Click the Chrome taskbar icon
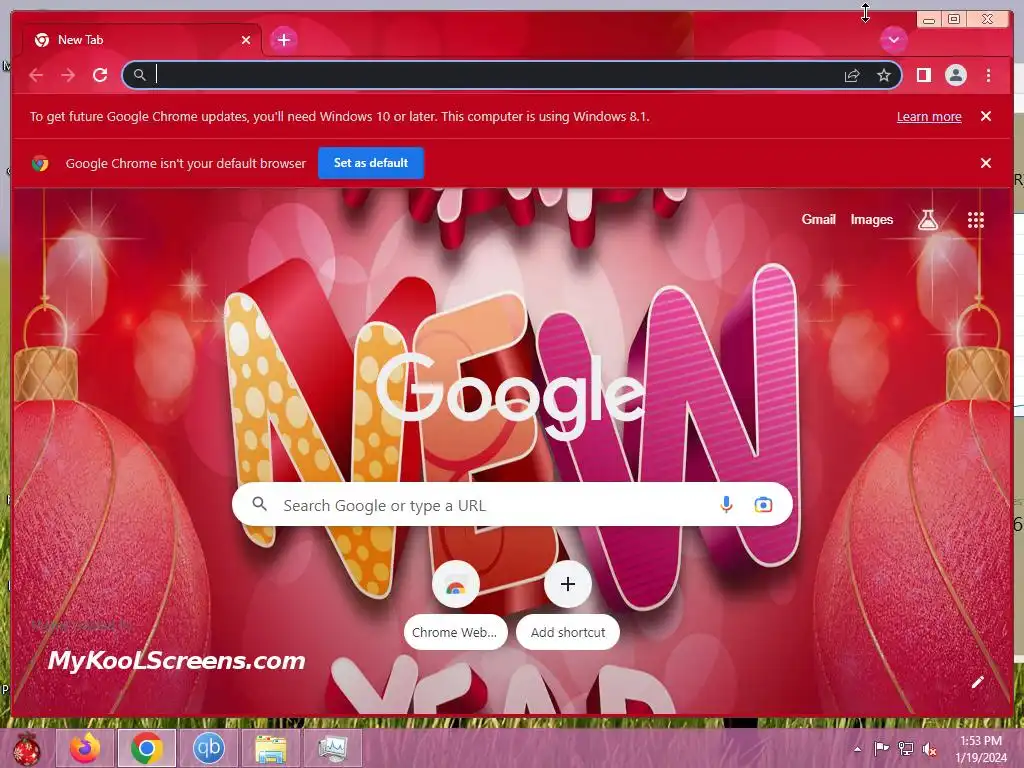 tap(146, 748)
